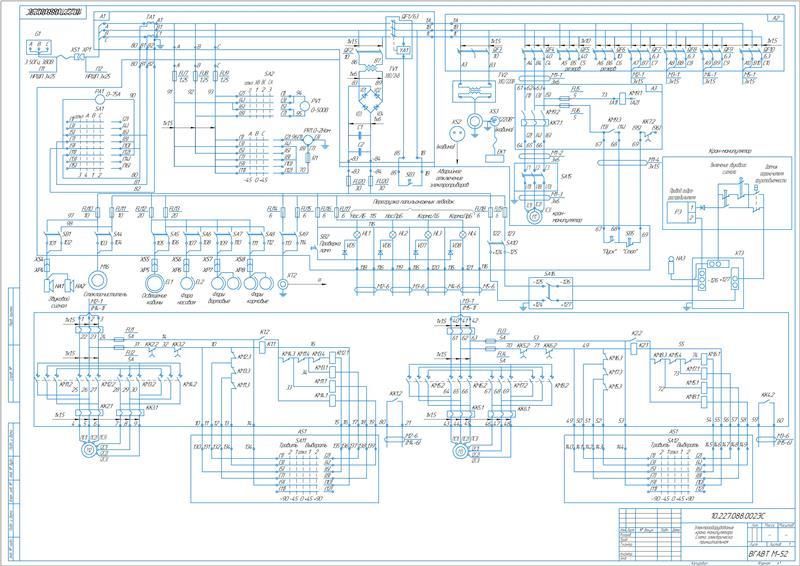The width and height of the screenshot is (800, 566).
Task: Select the P3 box in crane-manipulator block
Action: point(681,214)
